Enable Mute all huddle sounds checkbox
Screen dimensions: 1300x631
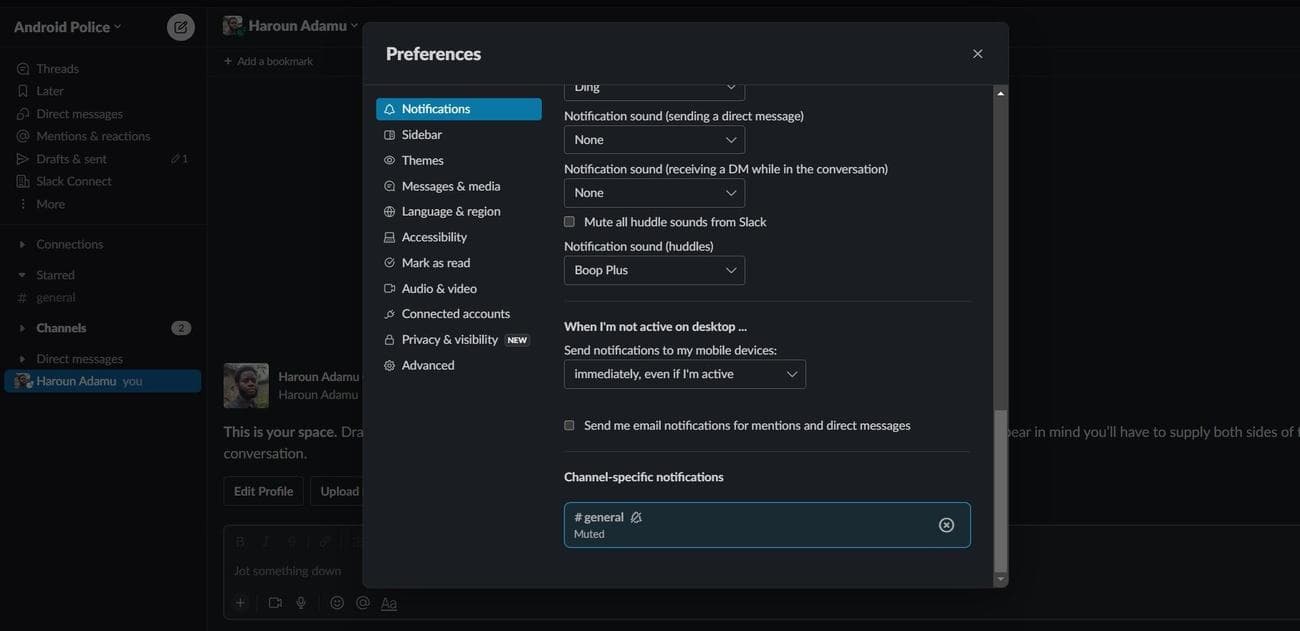[x=570, y=222]
